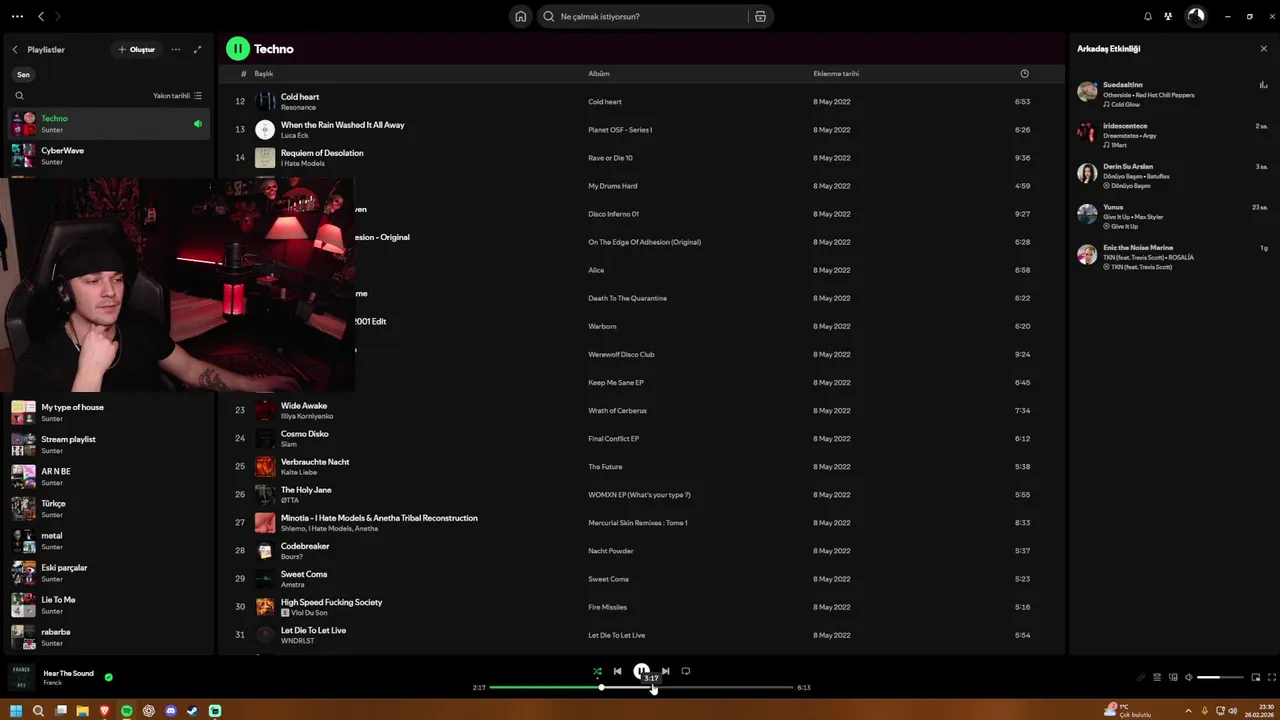This screenshot has width=1280, height=720.
Task: Select the 'Let Die To Let Live' track
Action: (x=640, y=634)
